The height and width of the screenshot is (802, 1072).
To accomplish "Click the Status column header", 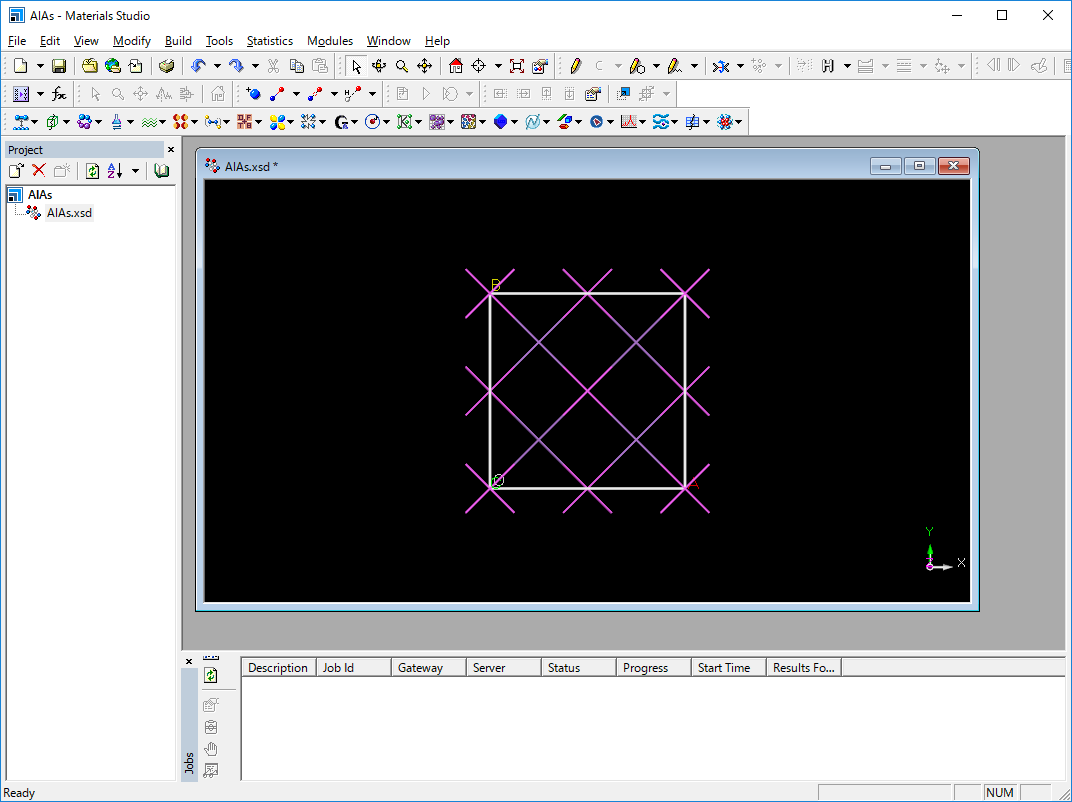I will (564, 668).
